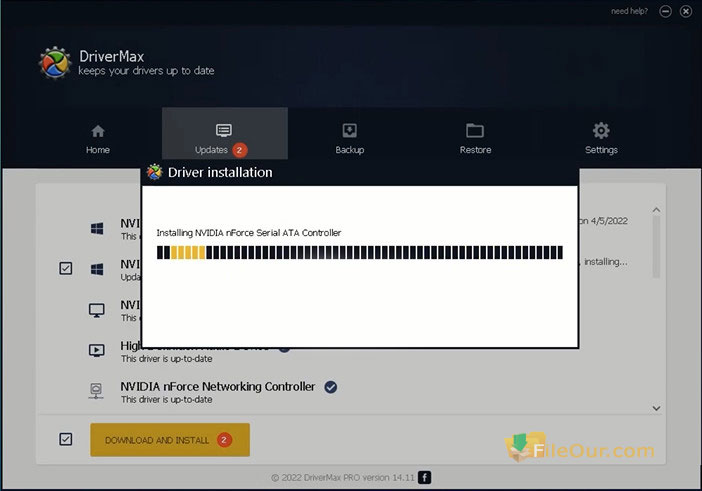702x491 pixels.
Task: Click the scroll up arrow of driver list
Action: 656,209
